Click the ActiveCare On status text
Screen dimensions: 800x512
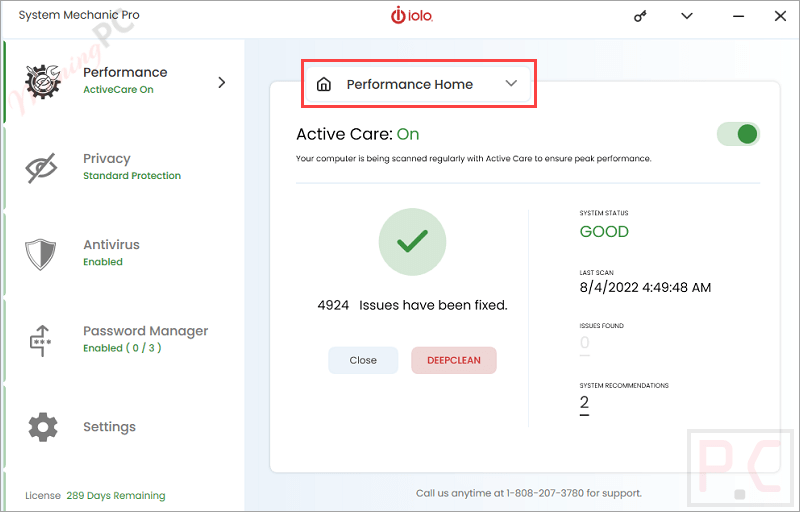(x=118, y=89)
